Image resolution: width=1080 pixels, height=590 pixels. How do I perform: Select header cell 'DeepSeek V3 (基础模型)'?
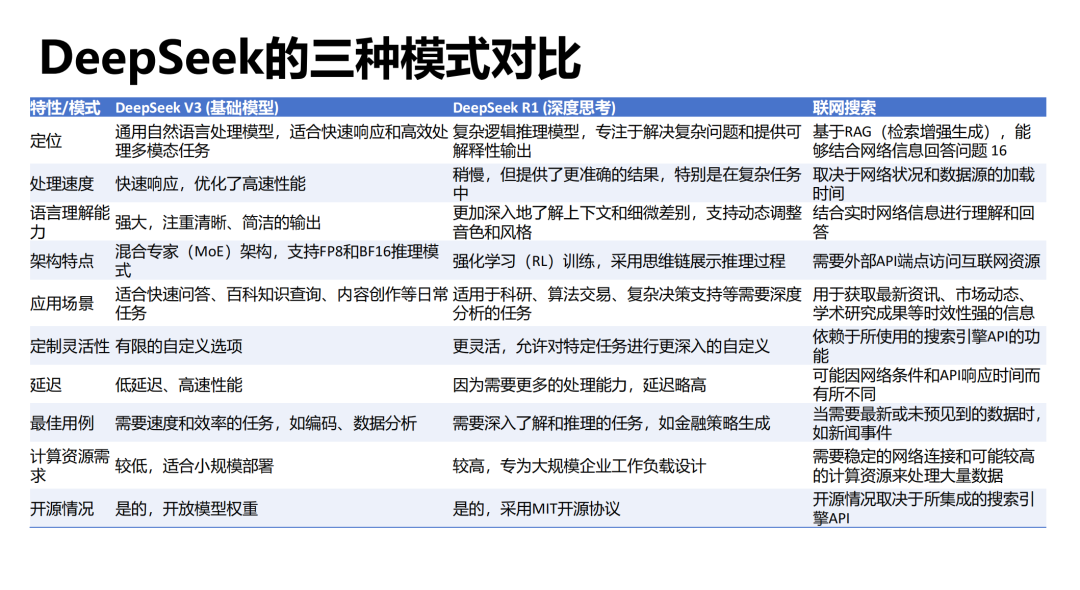197,108
